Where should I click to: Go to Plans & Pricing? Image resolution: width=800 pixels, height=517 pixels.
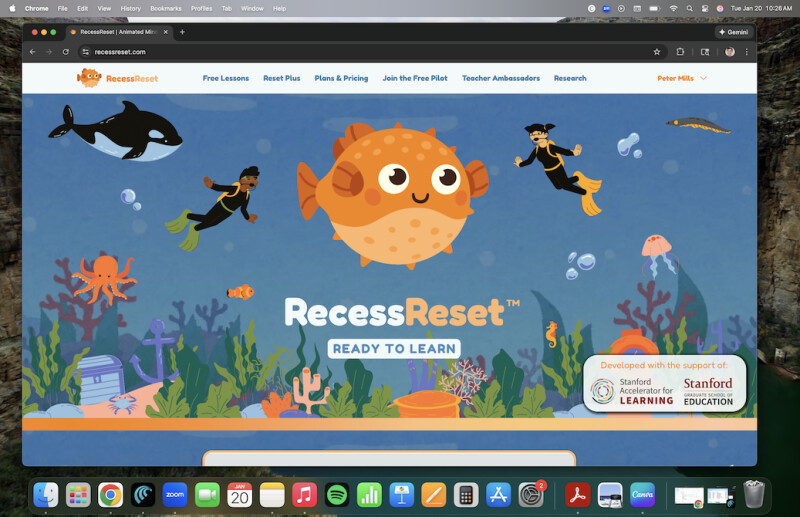341,78
